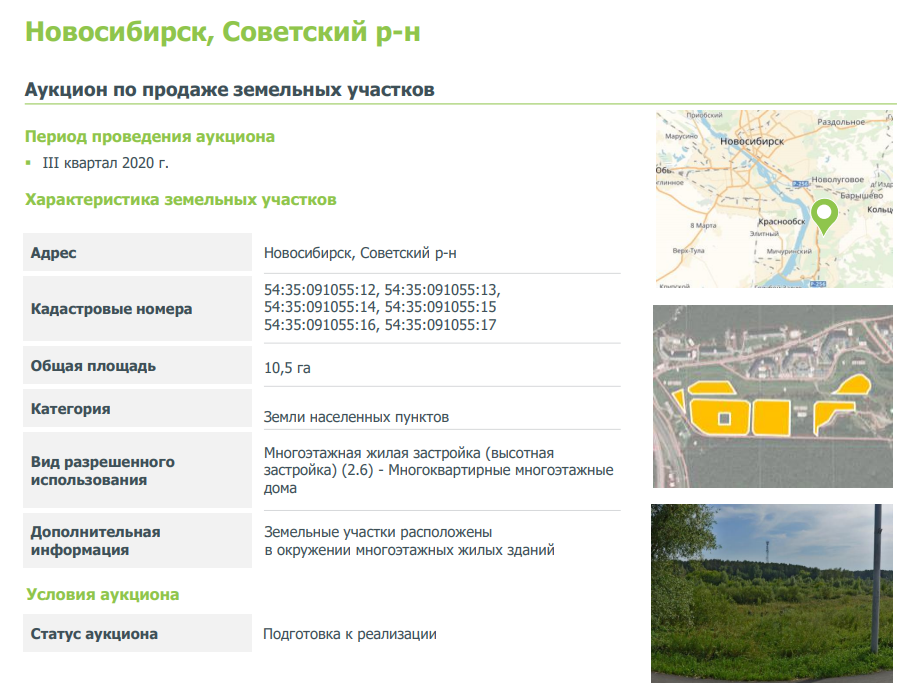The image size is (905, 688).
Task: Click the Земли населенных пунктов category value
Action: (x=356, y=417)
